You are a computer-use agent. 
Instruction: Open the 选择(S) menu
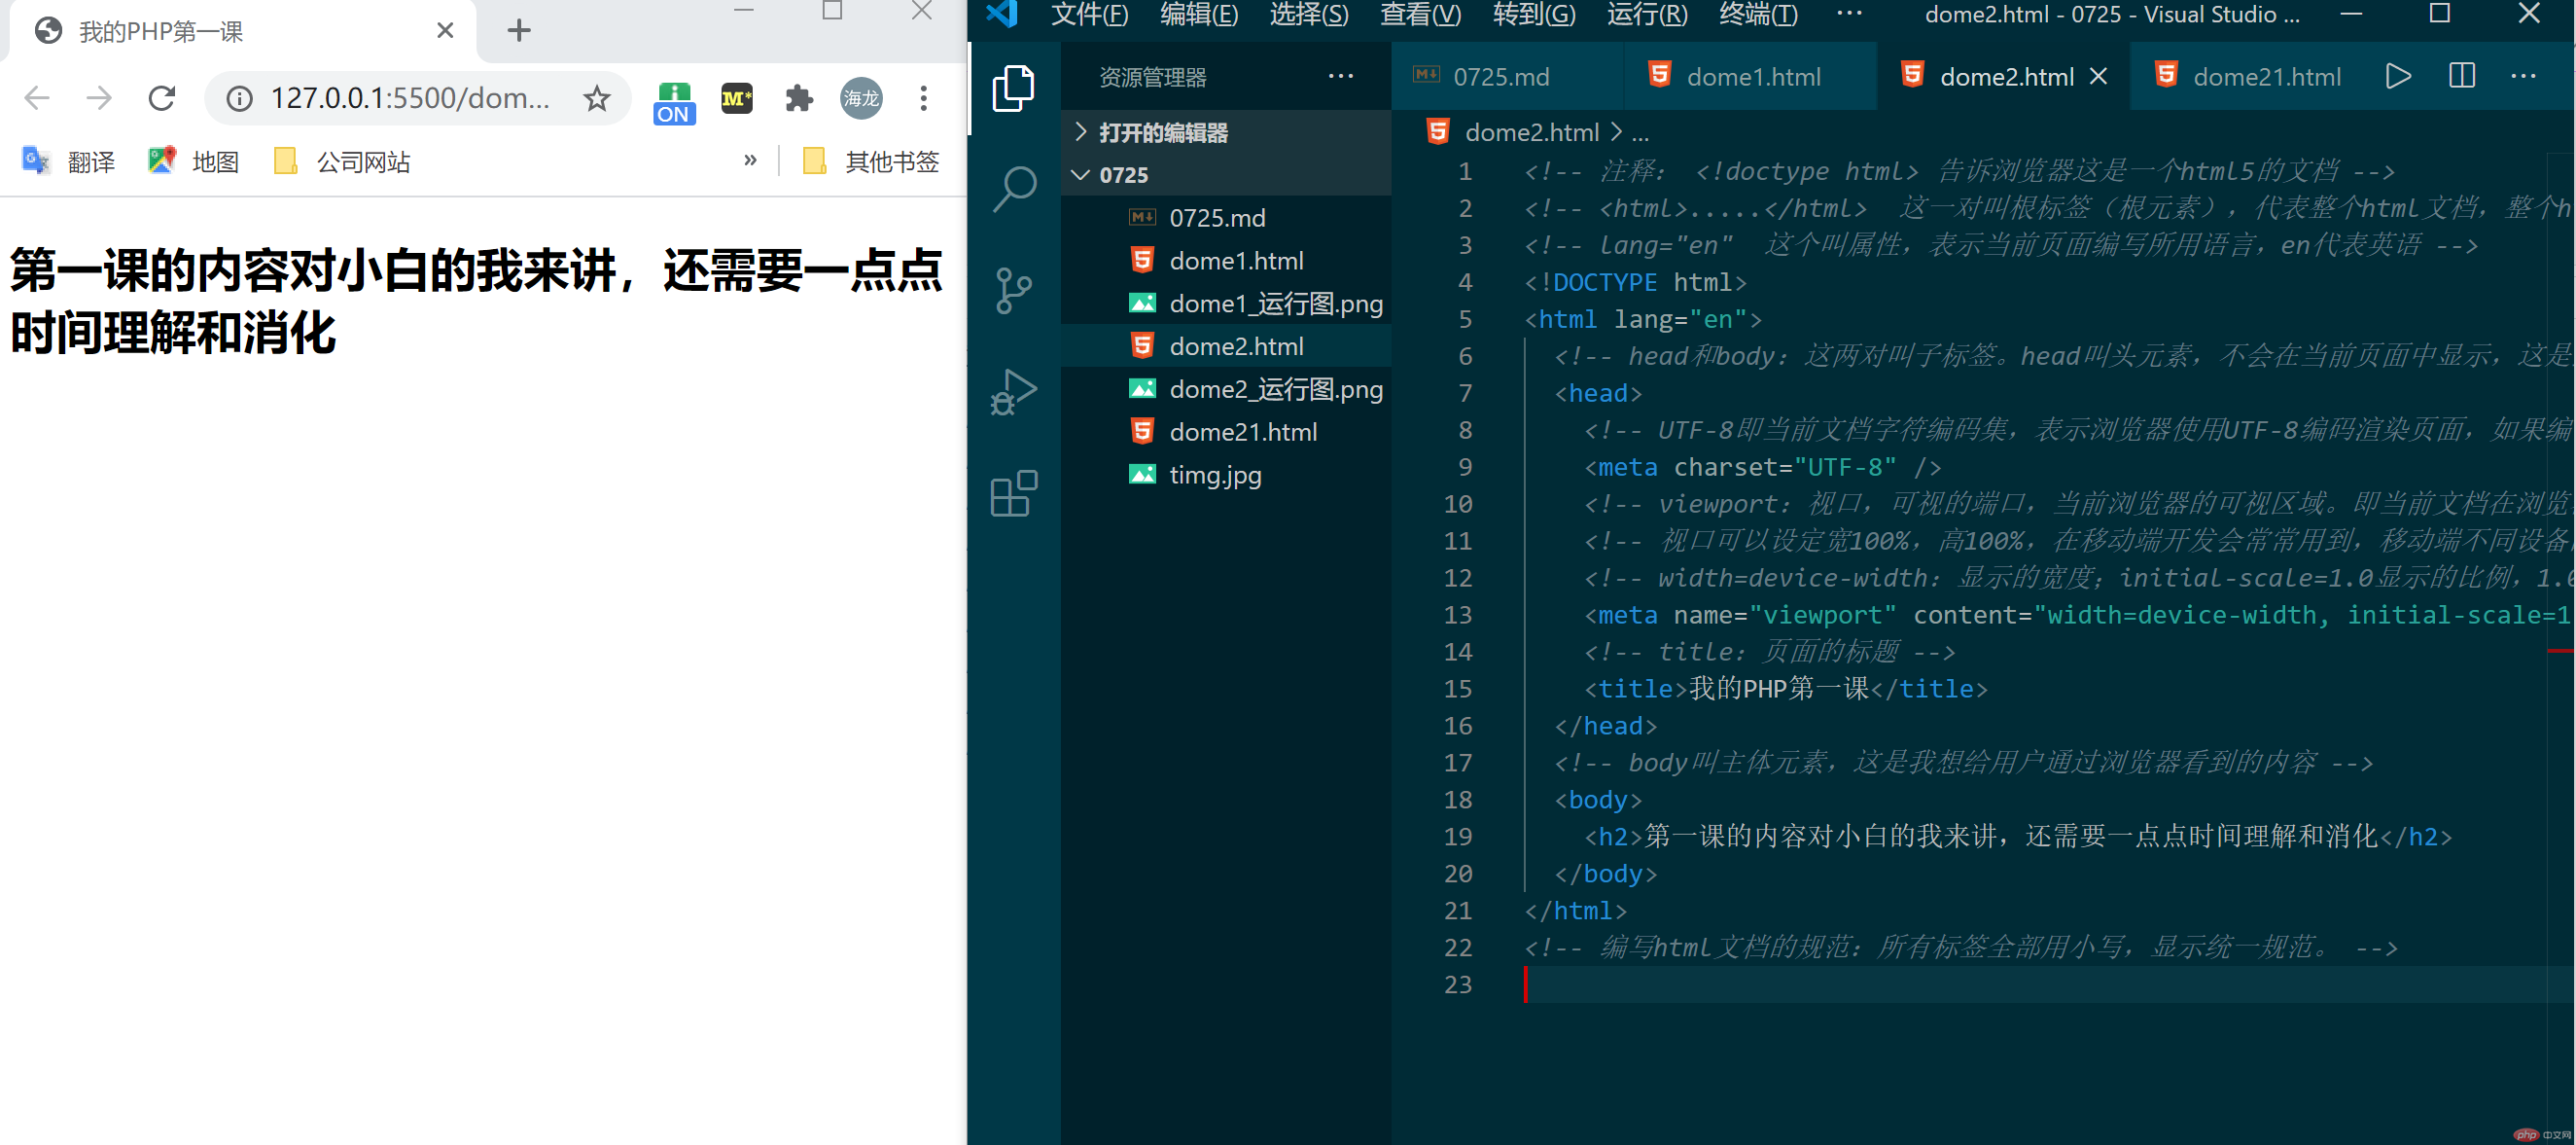pos(1309,14)
